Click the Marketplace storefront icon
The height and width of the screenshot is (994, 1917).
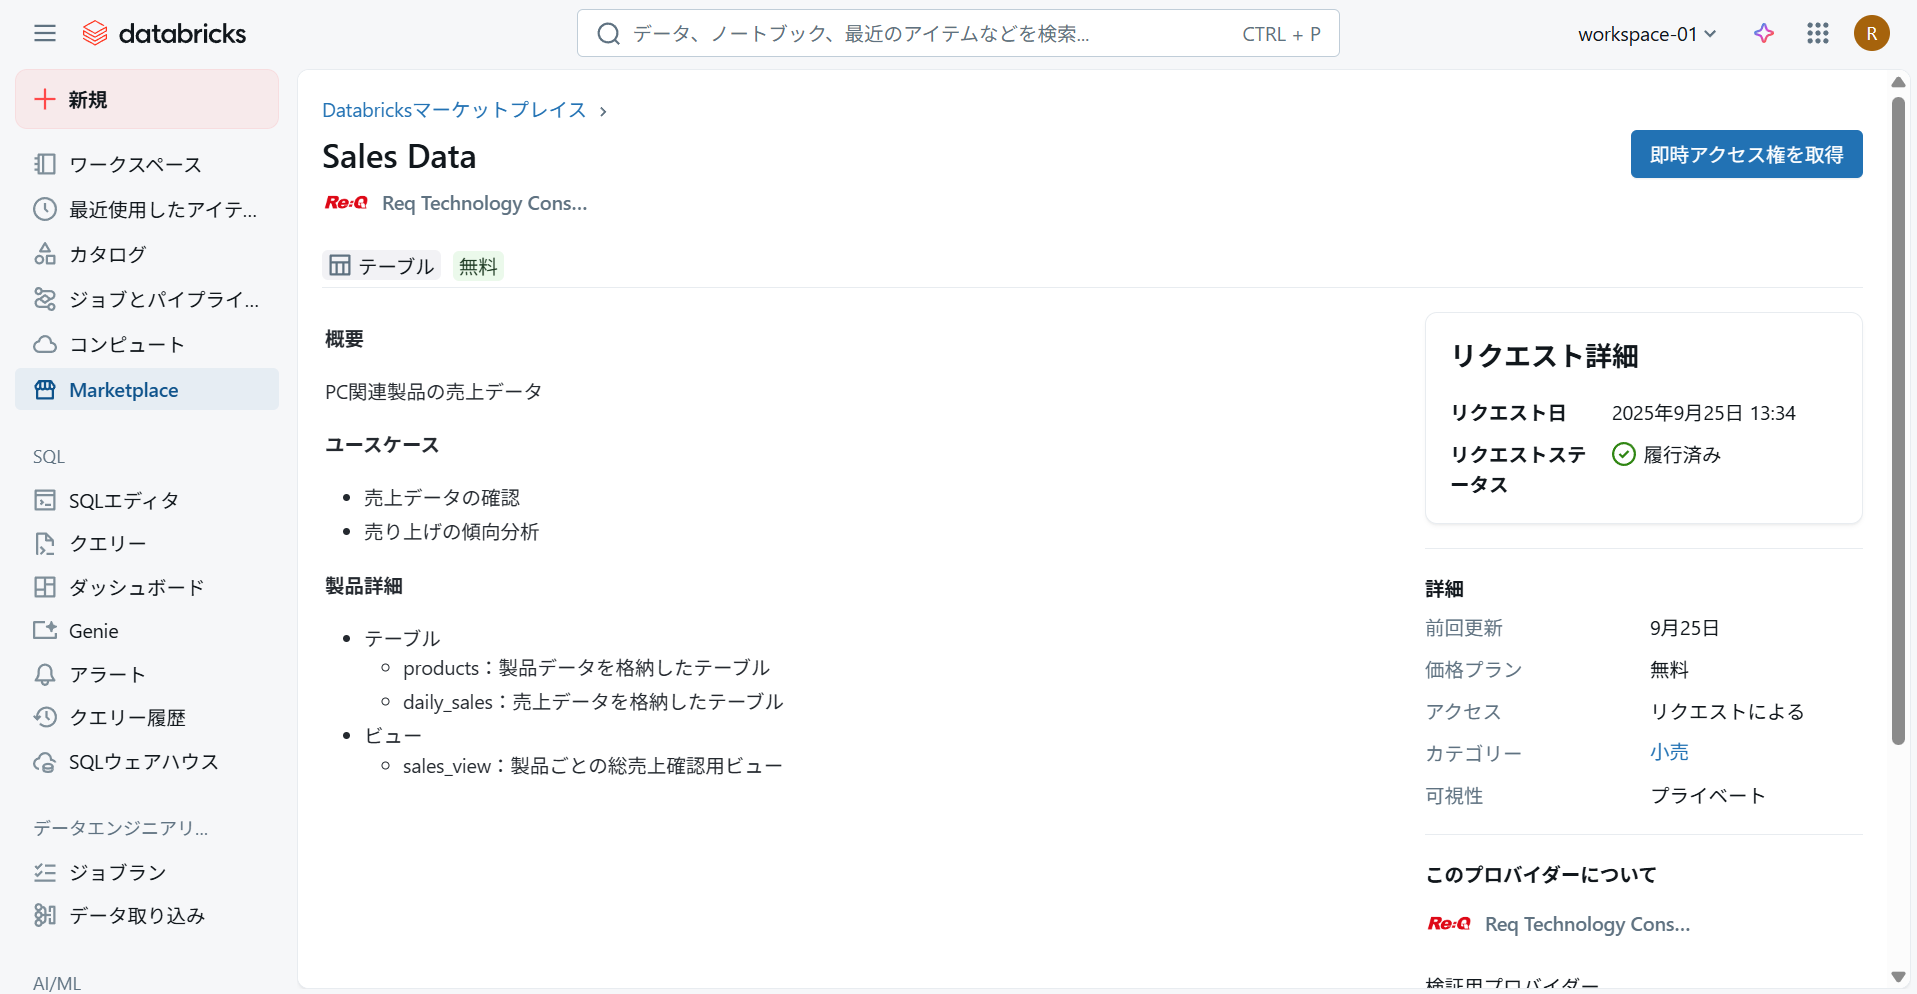coord(45,390)
